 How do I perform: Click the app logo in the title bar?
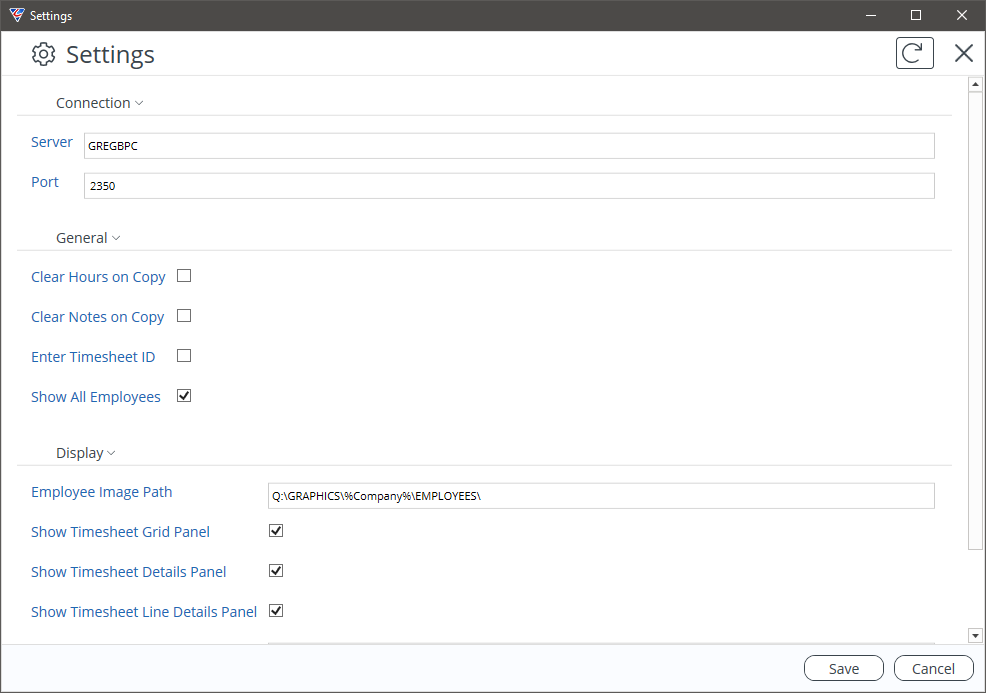[17, 15]
